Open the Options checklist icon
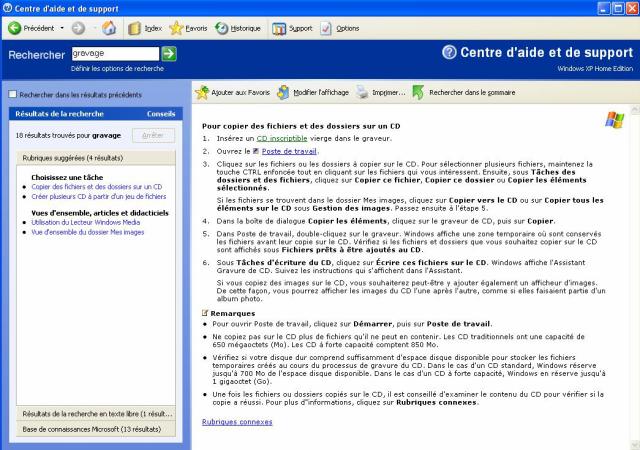The image size is (640, 450). (326, 29)
